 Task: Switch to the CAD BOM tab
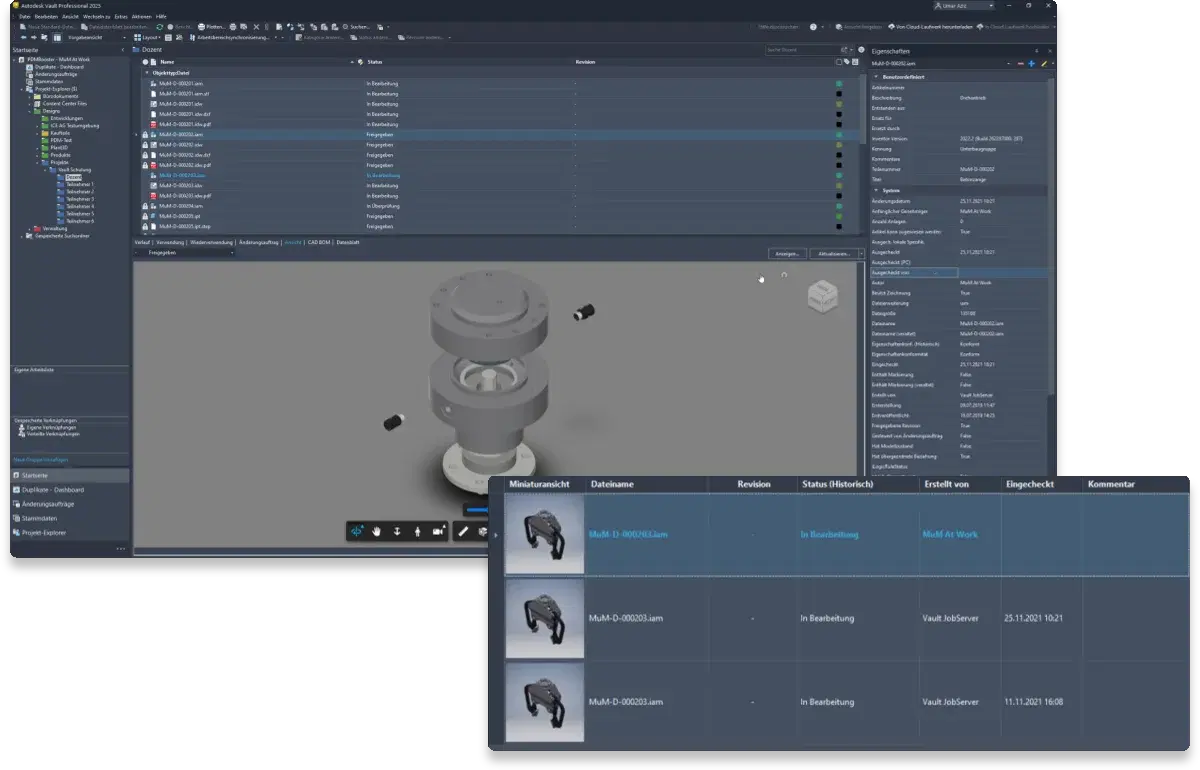pos(319,242)
